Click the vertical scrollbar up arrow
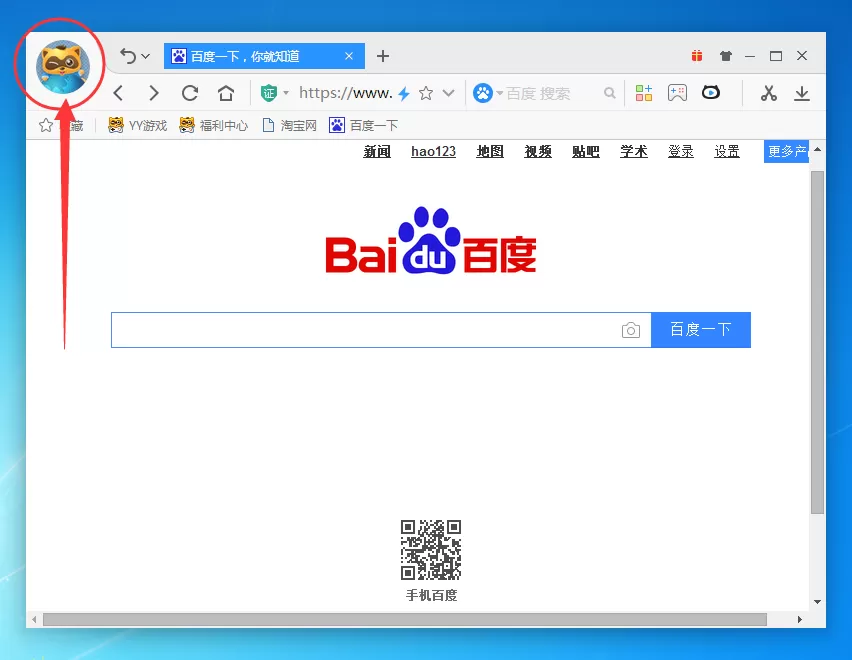The image size is (852, 660). pyautogui.click(x=817, y=149)
